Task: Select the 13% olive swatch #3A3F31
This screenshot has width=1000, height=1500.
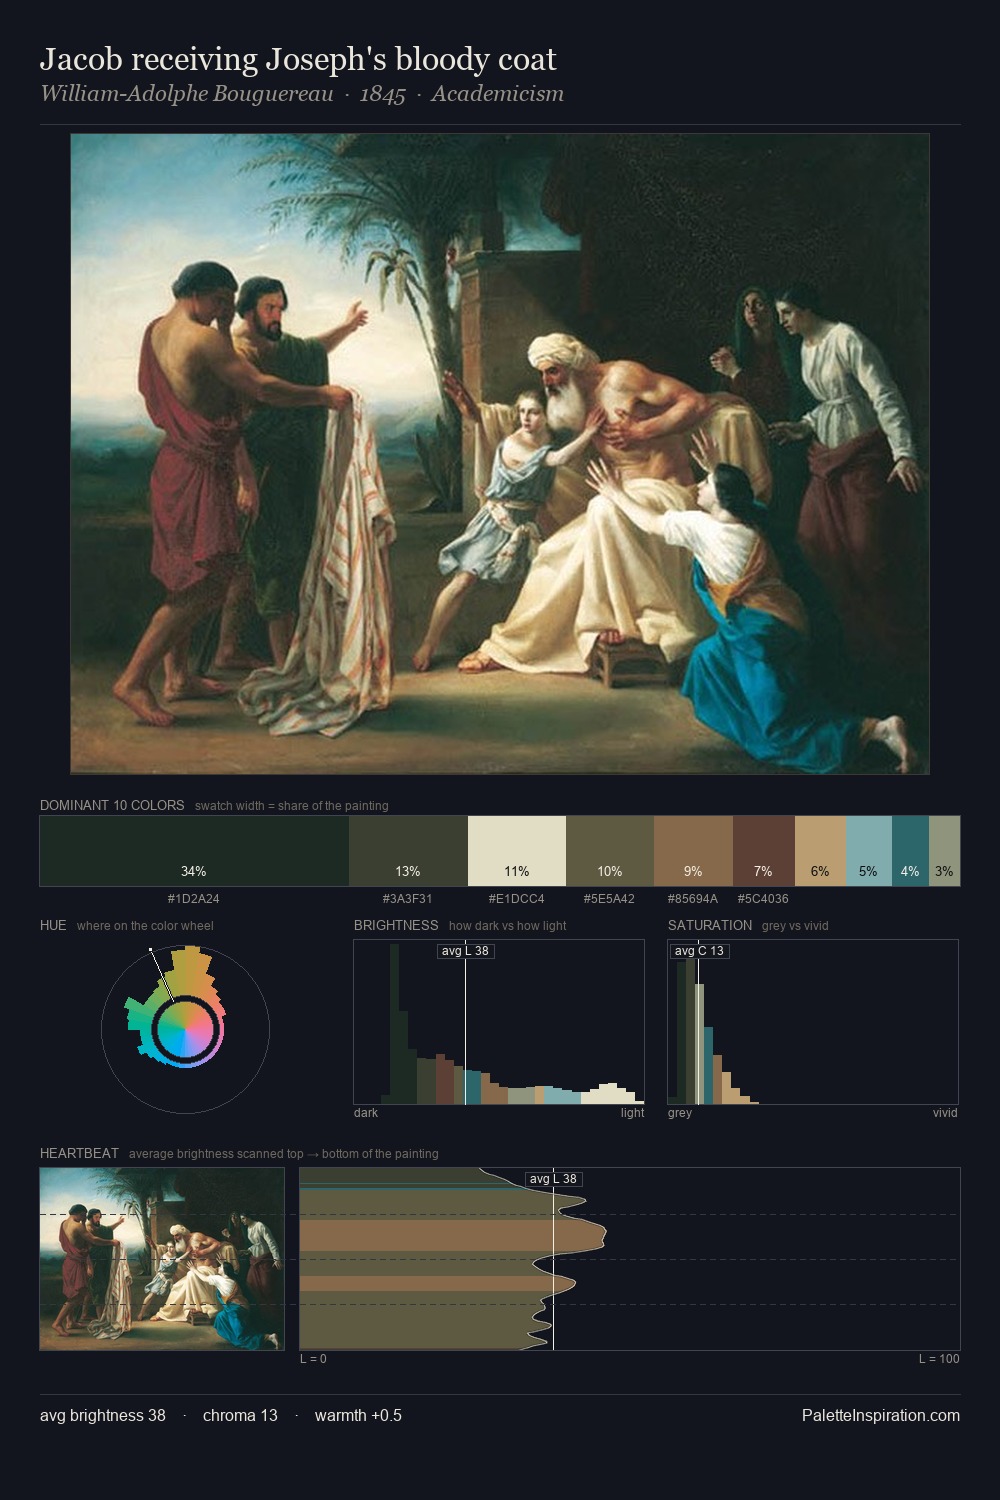Action: pyautogui.click(x=408, y=851)
